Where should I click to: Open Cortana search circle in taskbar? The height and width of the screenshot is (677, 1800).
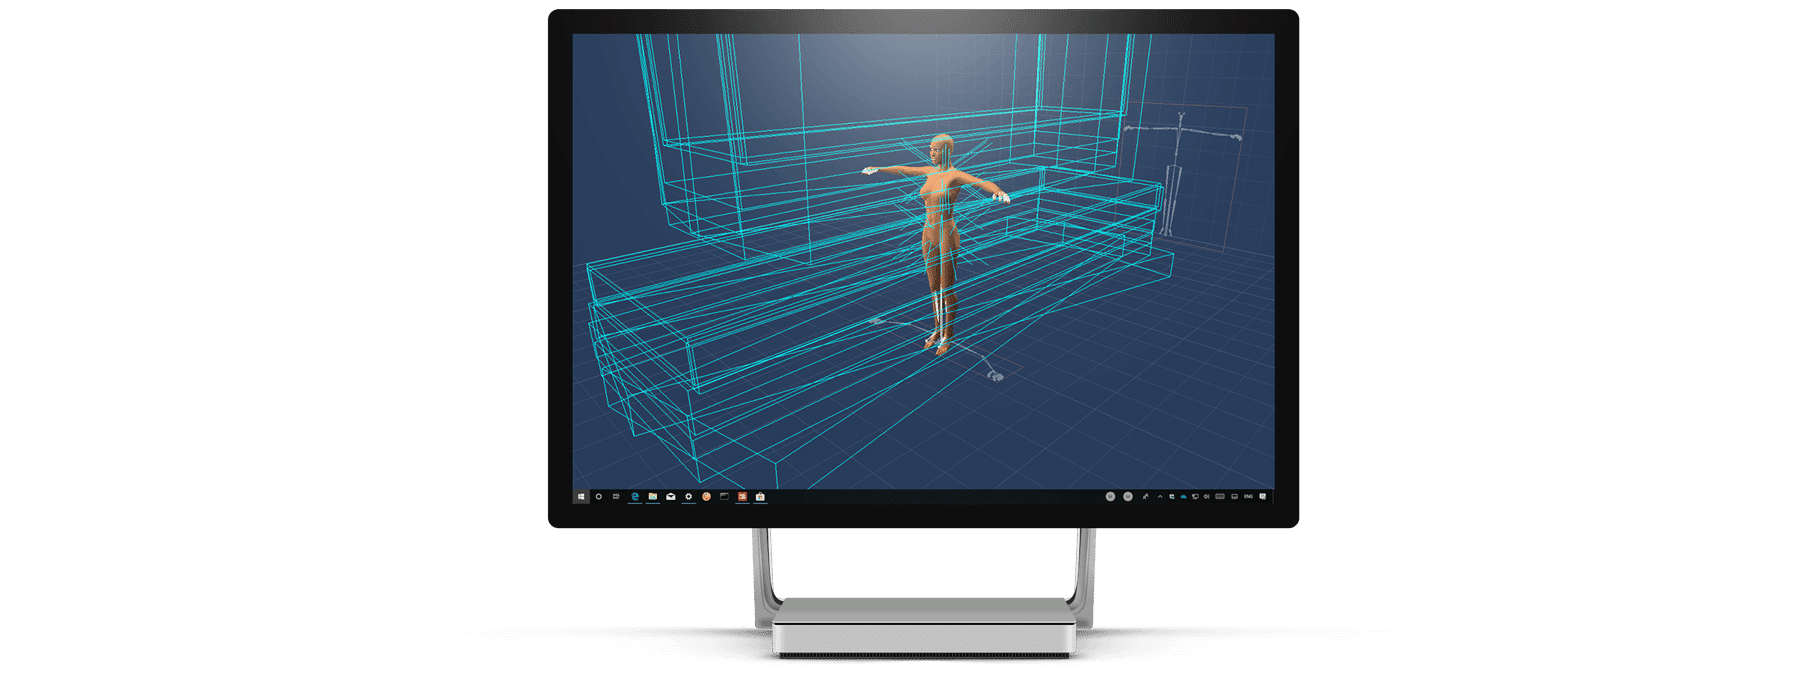pos(599,496)
